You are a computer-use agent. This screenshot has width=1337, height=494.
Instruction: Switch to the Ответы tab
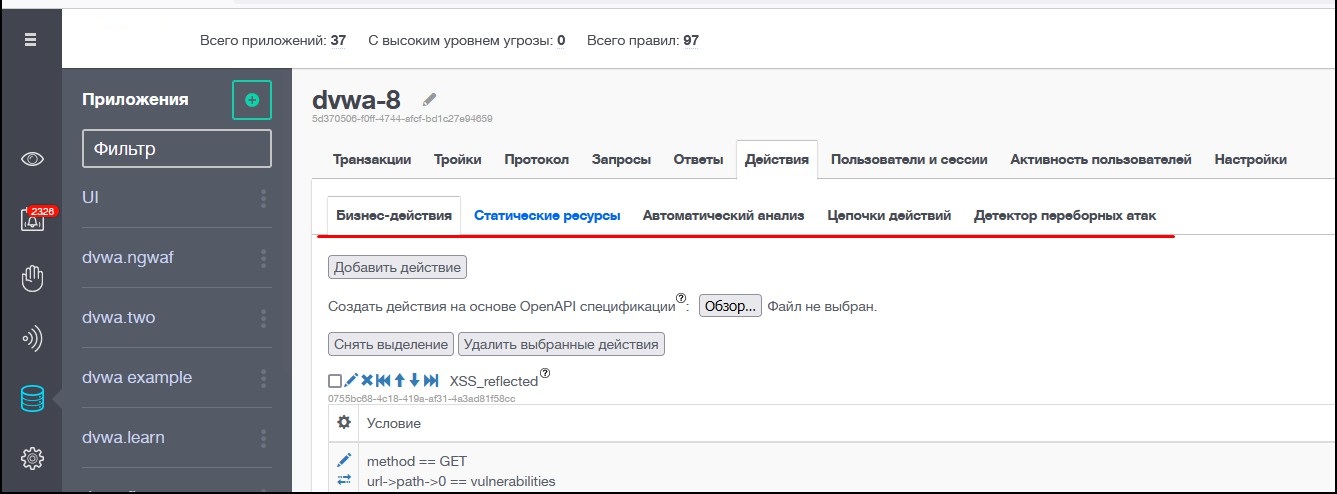(x=698, y=159)
